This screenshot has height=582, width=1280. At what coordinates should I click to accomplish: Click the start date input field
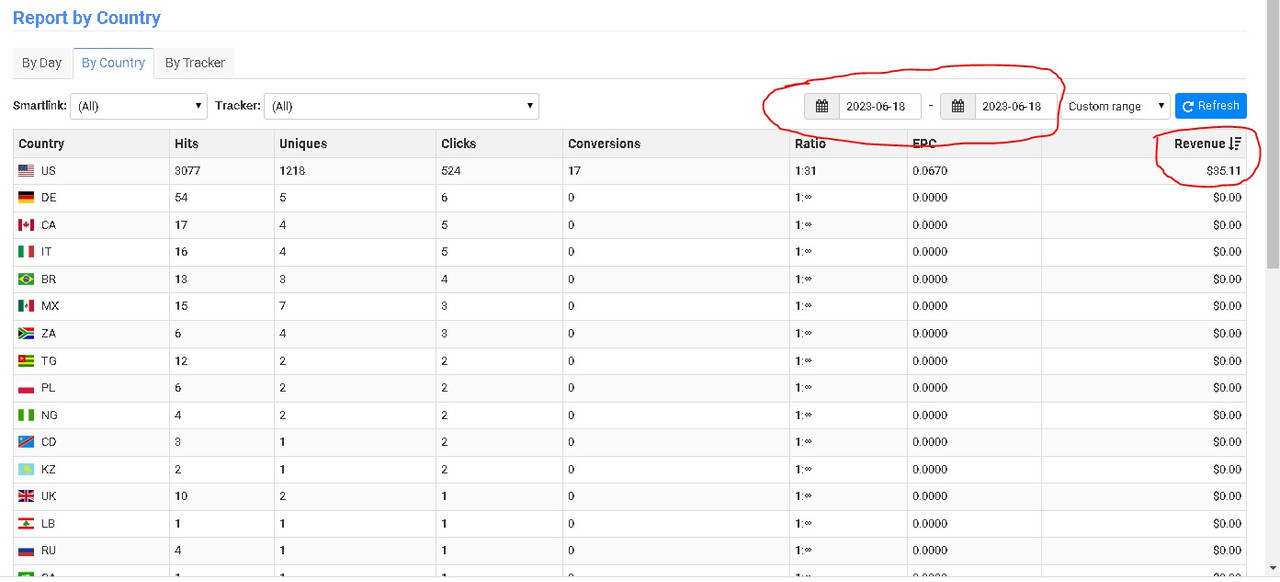pyautogui.click(x=880, y=106)
